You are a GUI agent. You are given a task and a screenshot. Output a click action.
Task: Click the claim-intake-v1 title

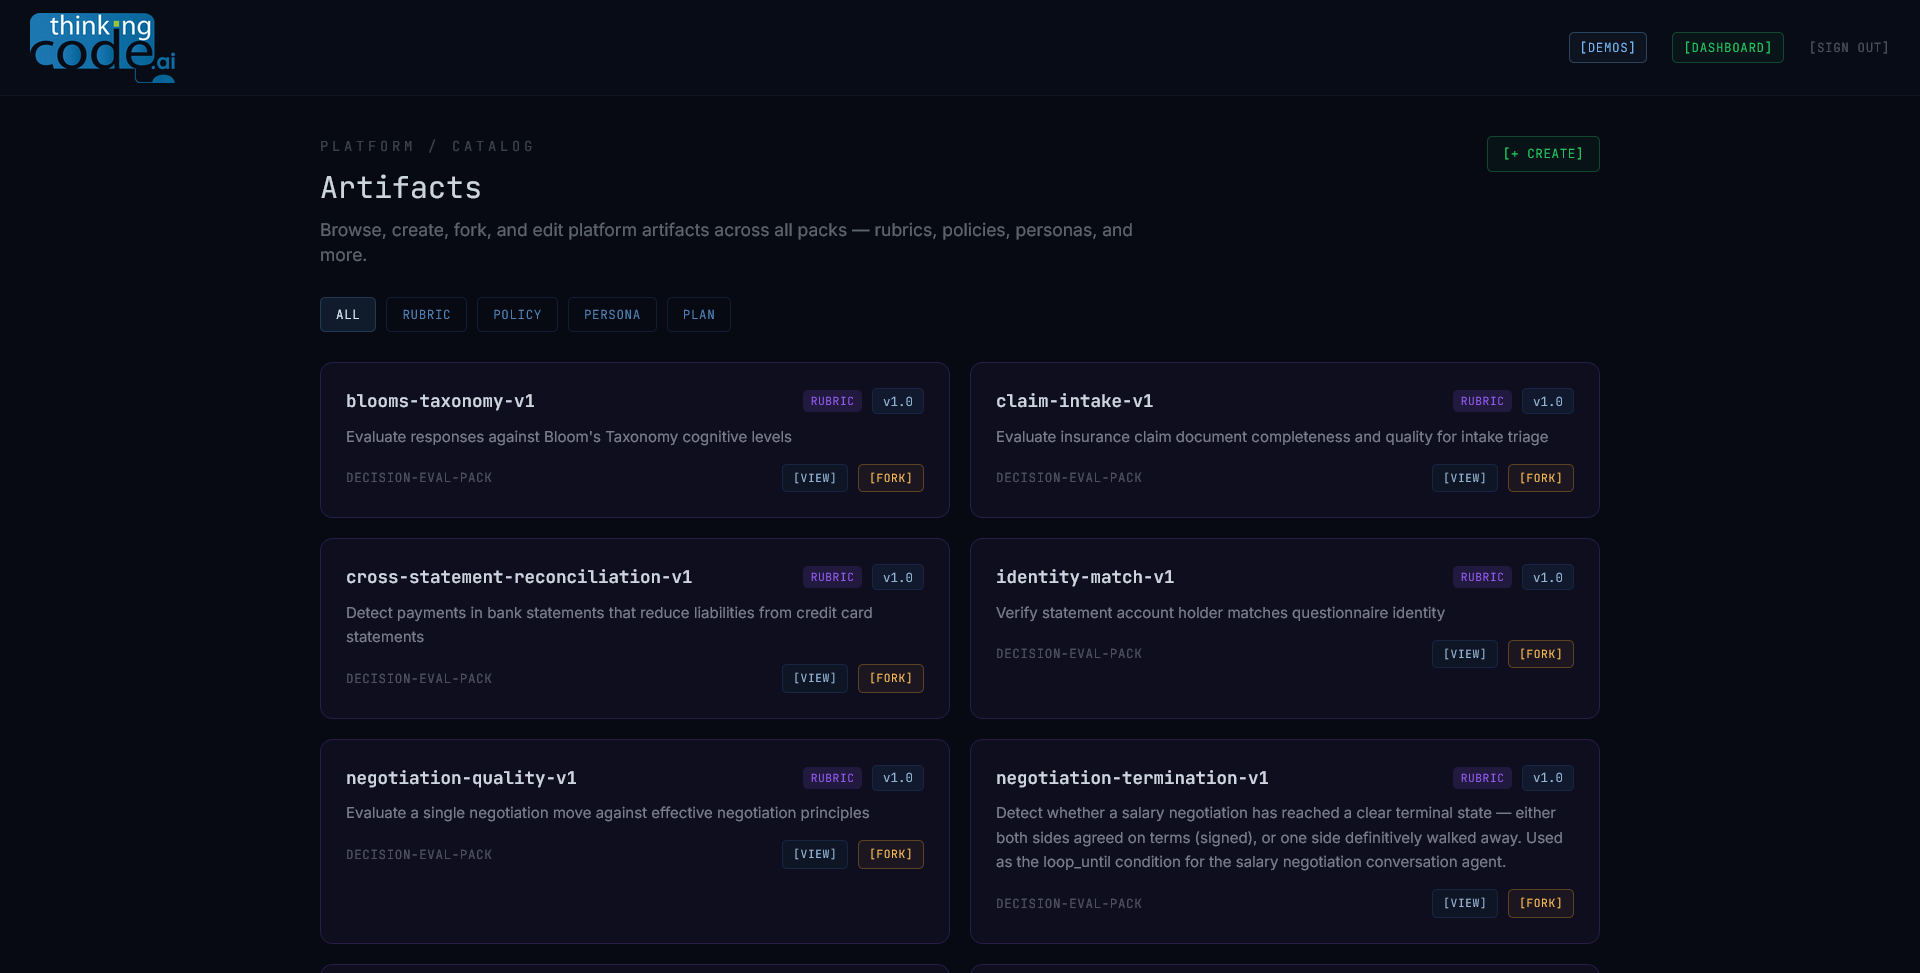pyautogui.click(x=1074, y=401)
